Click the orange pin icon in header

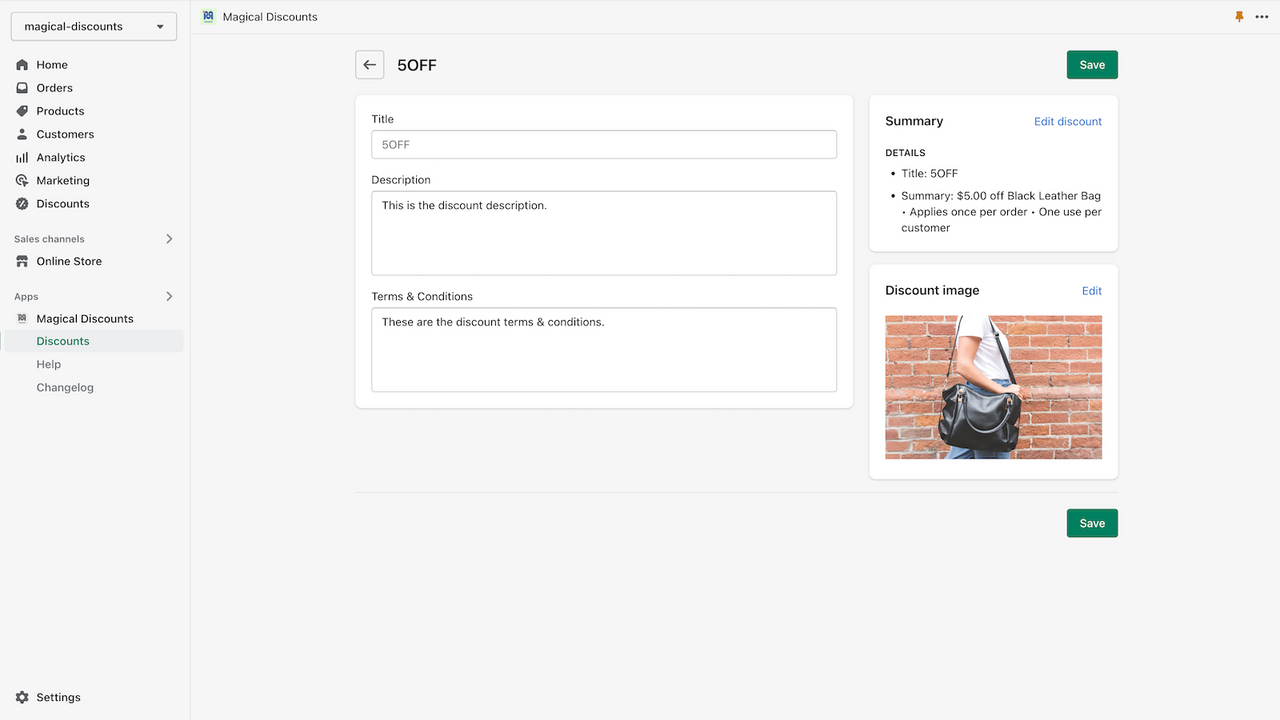pos(1239,17)
